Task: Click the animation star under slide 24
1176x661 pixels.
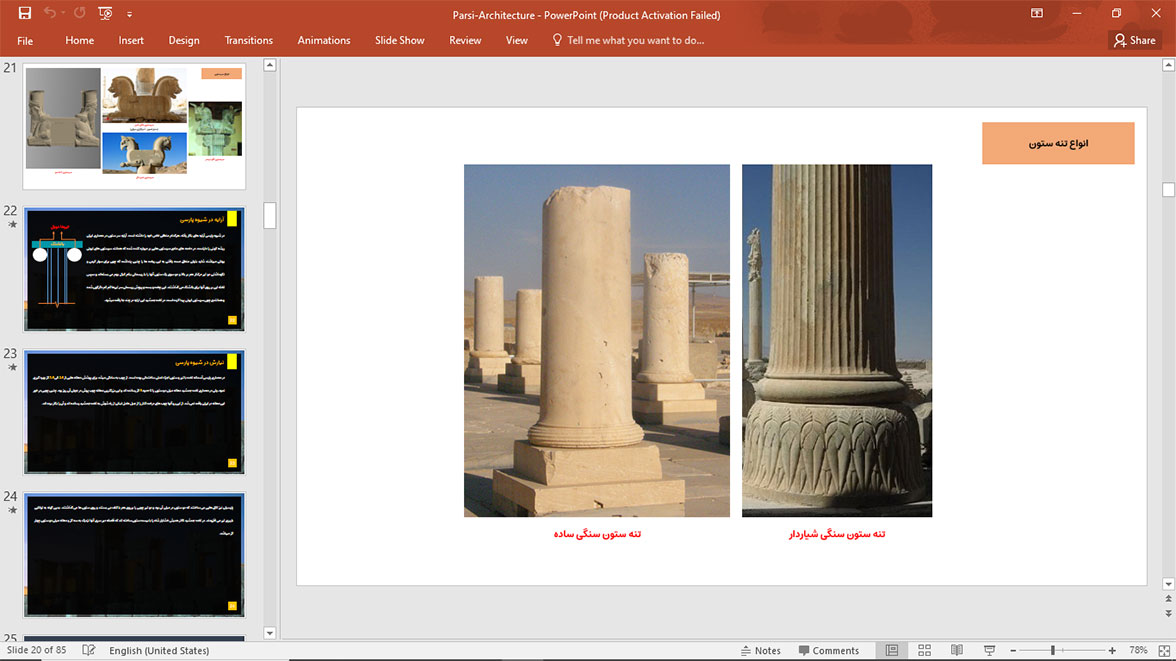Action: [x=12, y=509]
